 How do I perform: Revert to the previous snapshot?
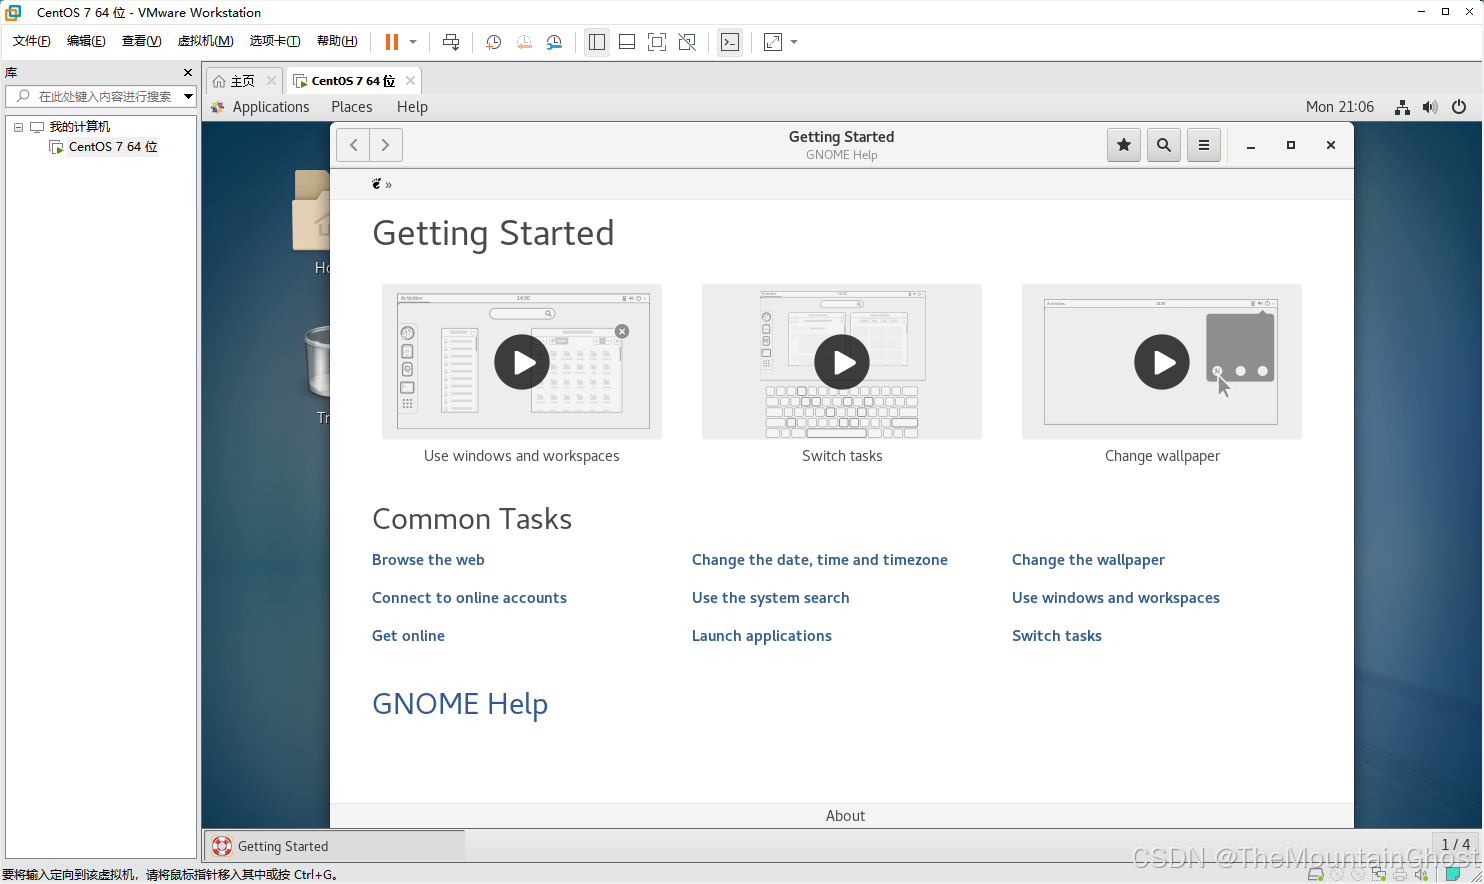[x=524, y=42]
